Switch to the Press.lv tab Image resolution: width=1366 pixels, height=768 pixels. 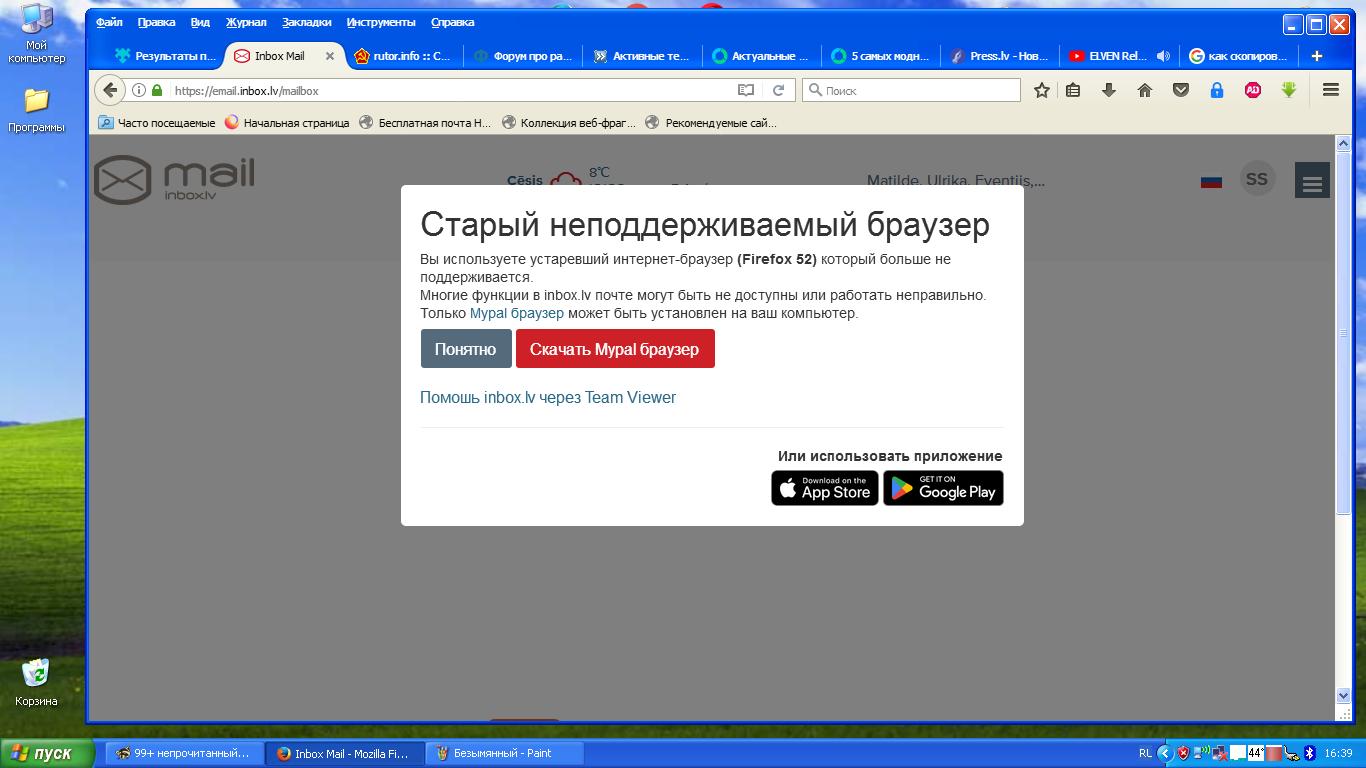coord(999,56)
